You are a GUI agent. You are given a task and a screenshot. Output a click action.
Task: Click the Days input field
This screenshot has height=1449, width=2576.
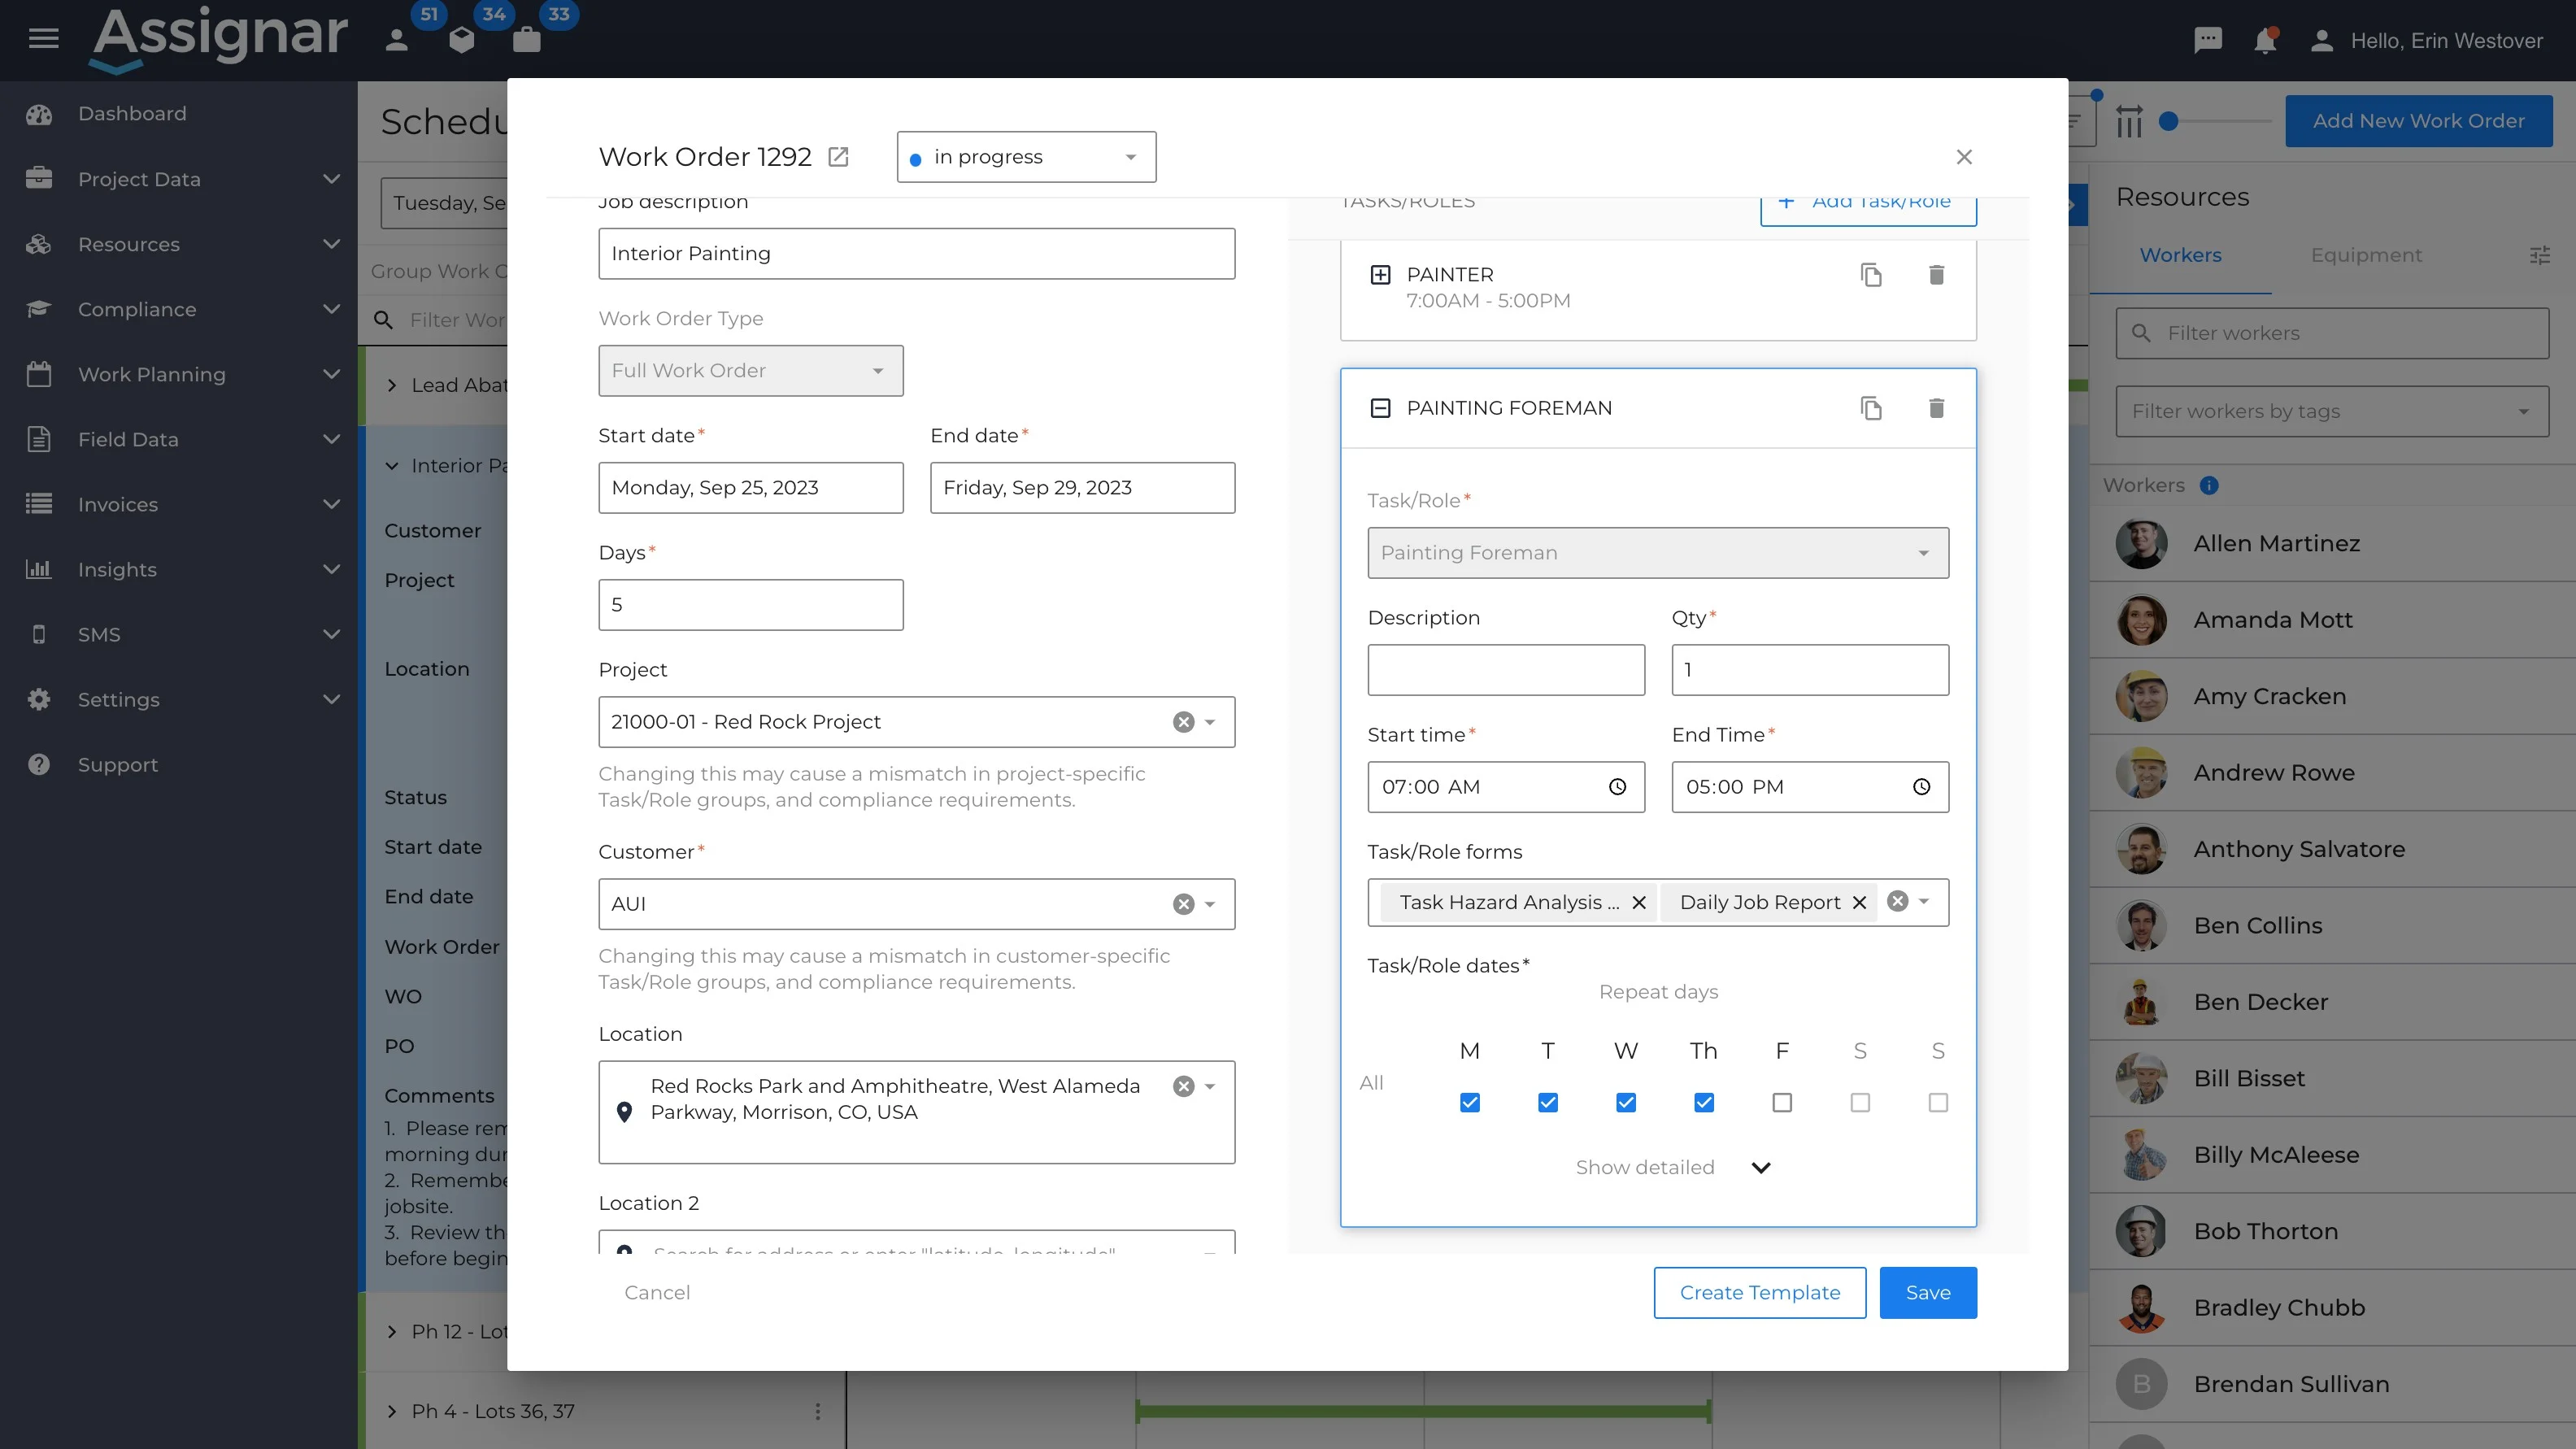coord(750,605)
